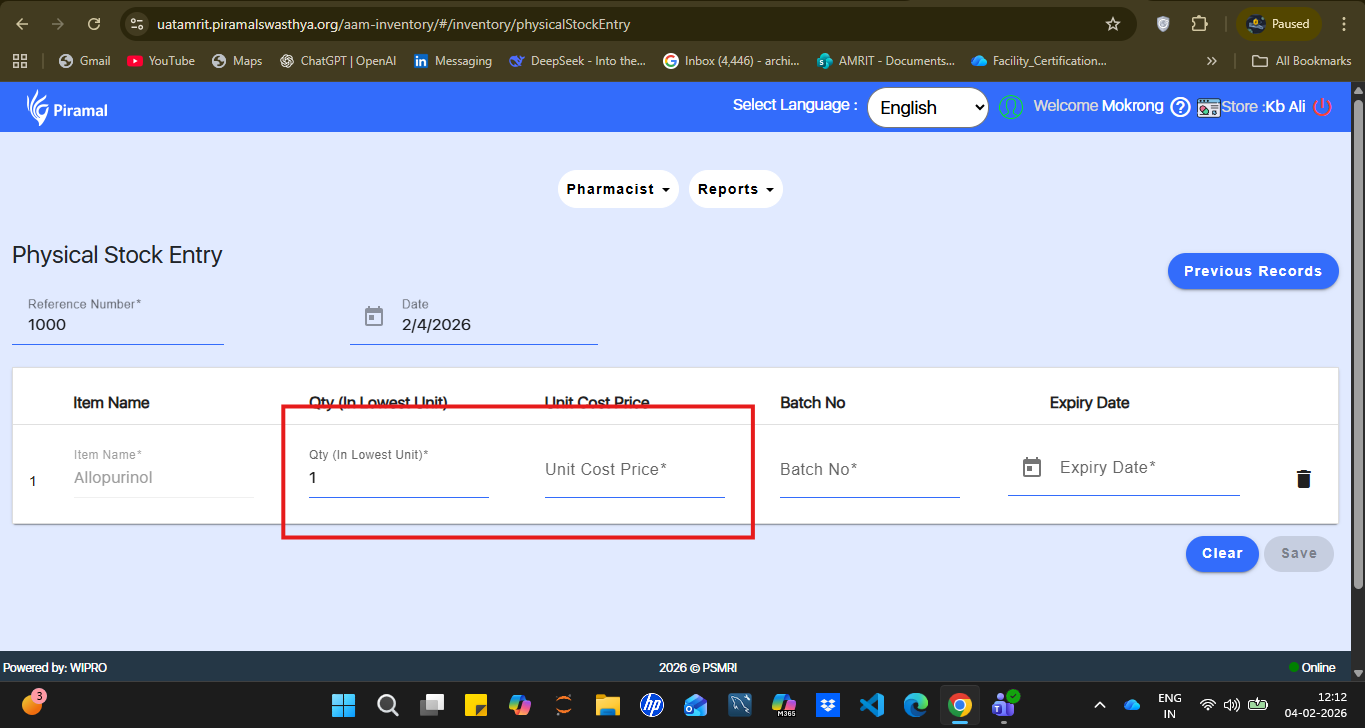The image size is (1365, 728).
Task: Expand the Reports menu
Action: pos(735,189)
